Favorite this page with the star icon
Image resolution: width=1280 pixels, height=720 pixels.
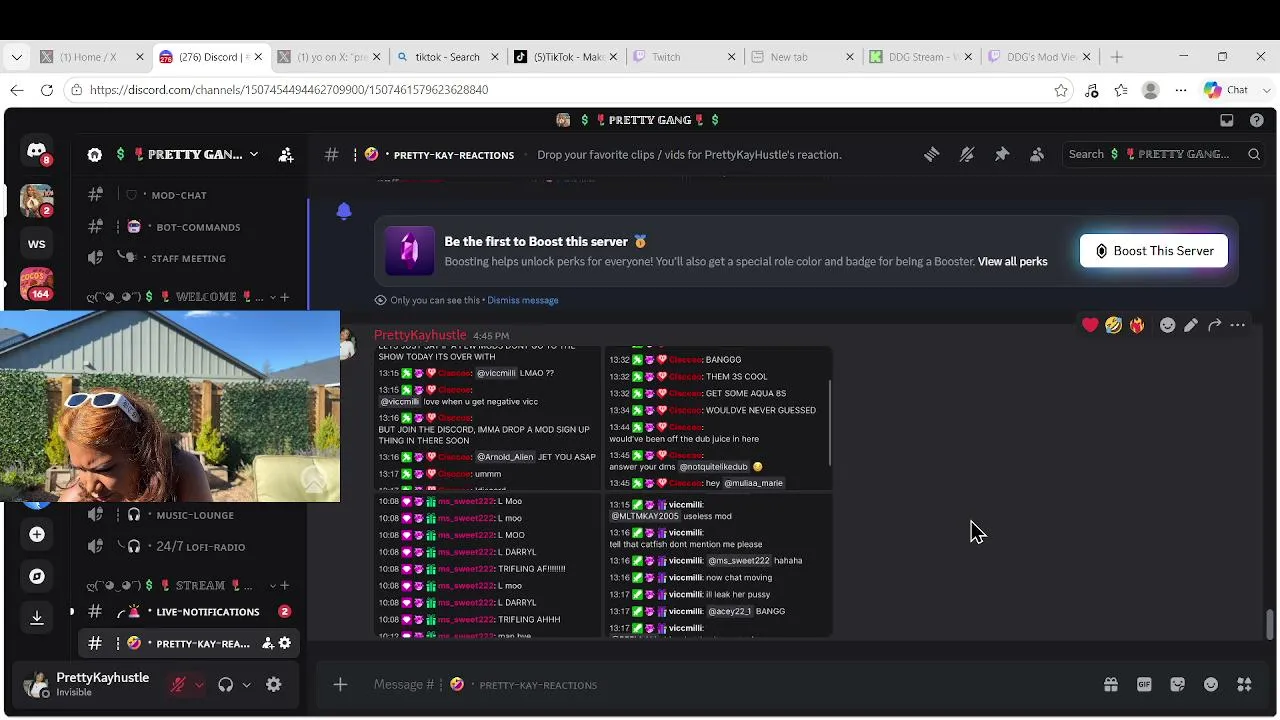click(1061, 90)
